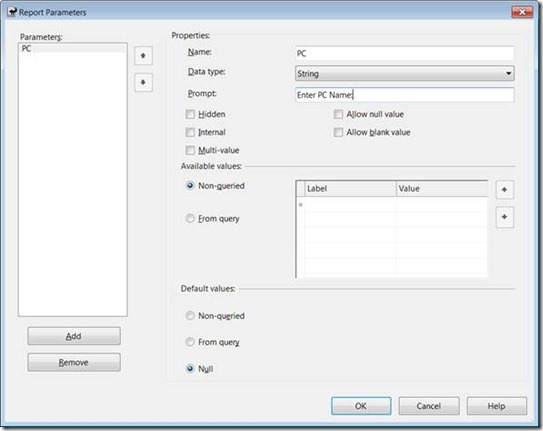Tick Allow blank value checkbox
This screenshot has height=431, width=543.
click(x=338, y=132)
